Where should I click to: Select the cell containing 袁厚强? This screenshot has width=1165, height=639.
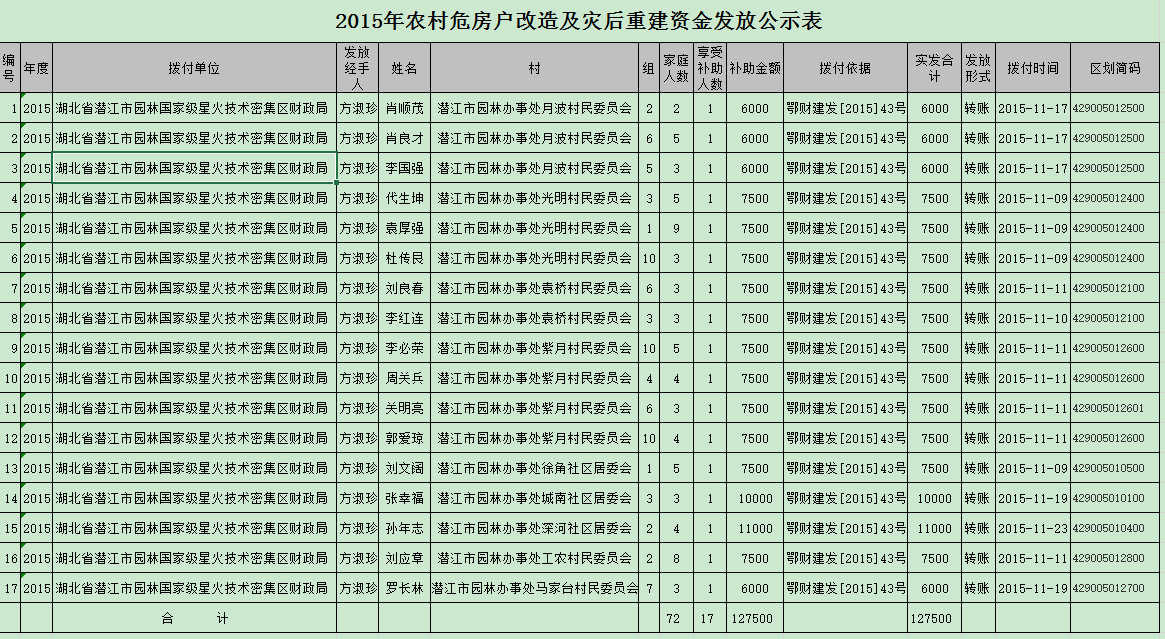point(404,229)
